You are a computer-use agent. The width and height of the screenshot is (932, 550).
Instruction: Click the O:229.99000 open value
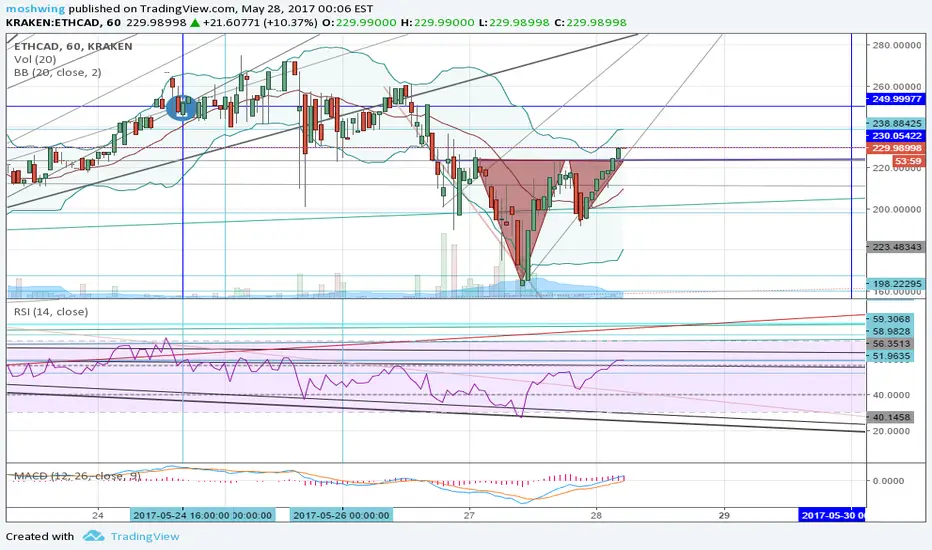(x=359, y=23)
